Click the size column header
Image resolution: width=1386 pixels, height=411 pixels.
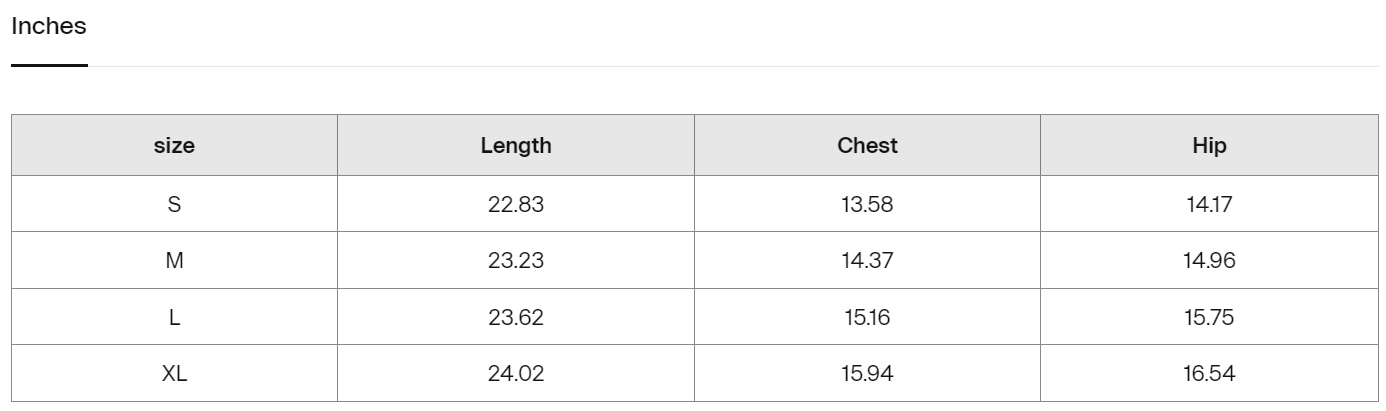[174, 146]
